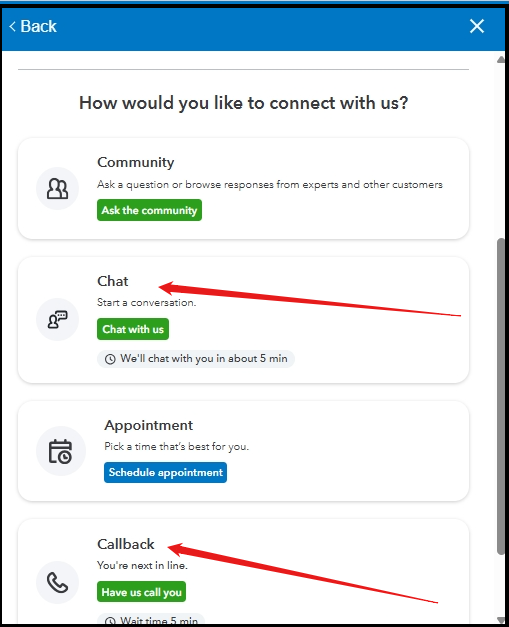
Task: Go Back to previous screen
Action: (x=33, y=26)
